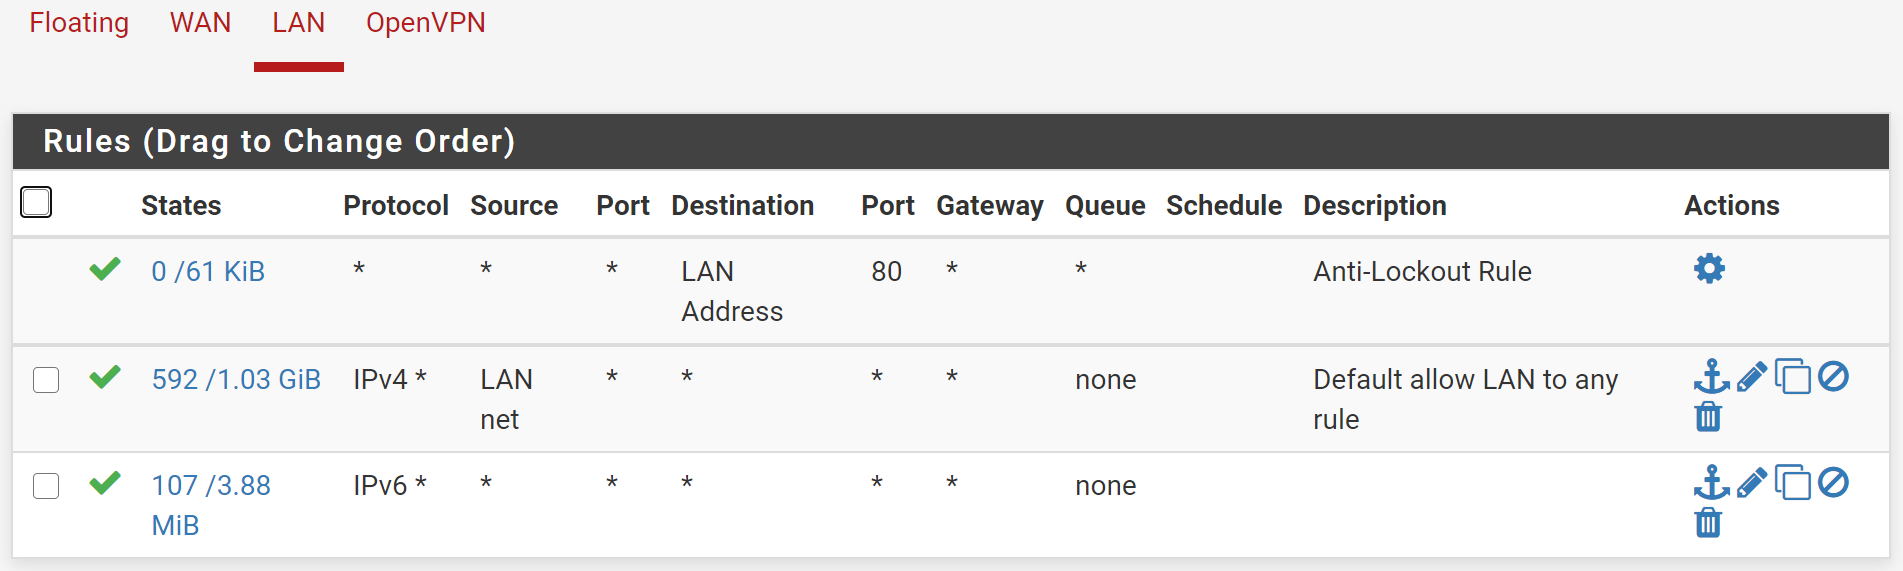Open Anti-Lockout Rule settings gear icon
Image resolution: width=1903 pixels, height=571 pixels.
tap(1709, 269)
